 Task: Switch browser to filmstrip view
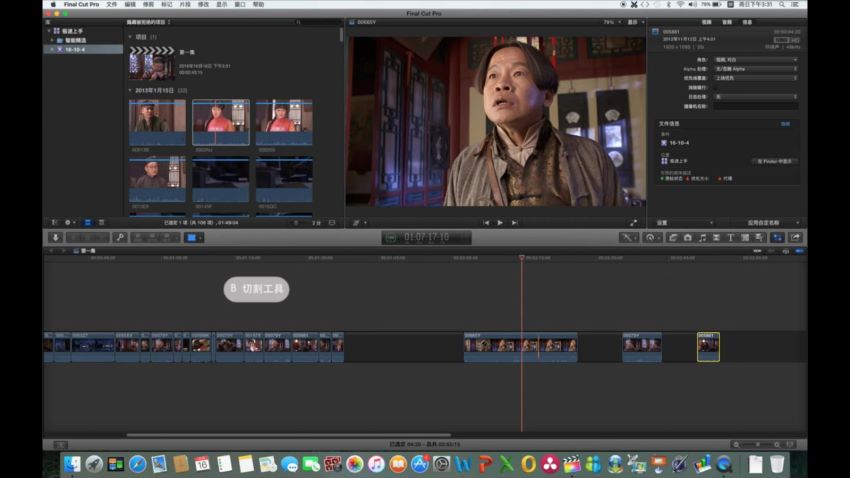click(x=87, y=222)
